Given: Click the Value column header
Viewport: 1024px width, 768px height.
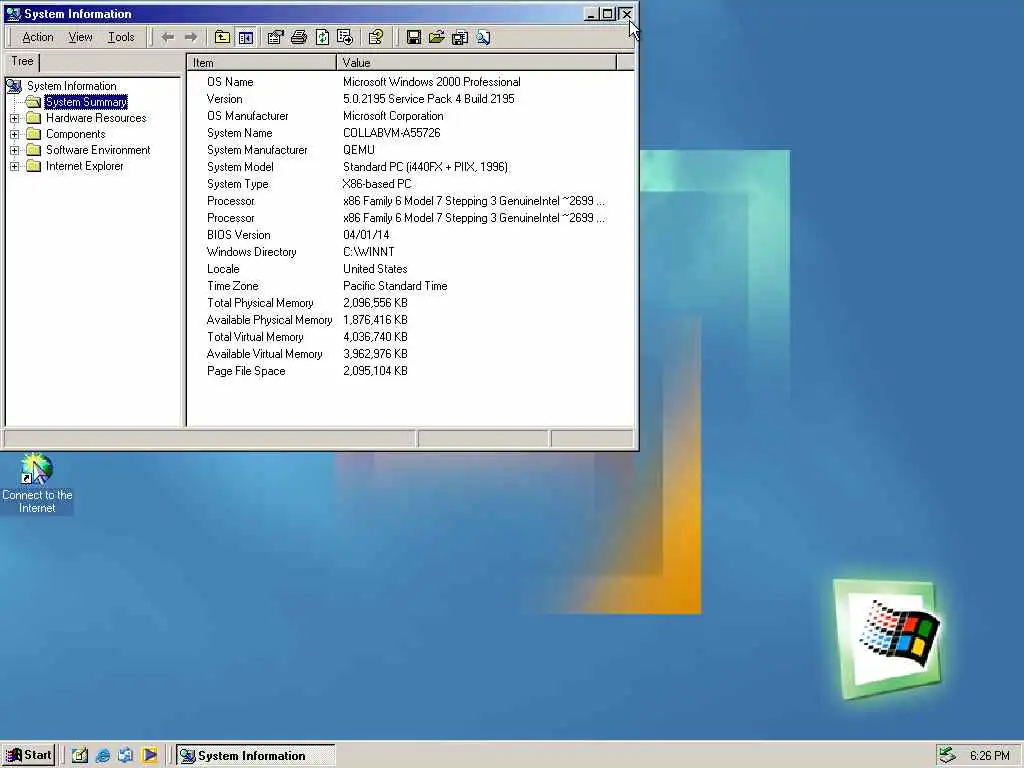Looking at the screenshot, I should coord(476,63).
